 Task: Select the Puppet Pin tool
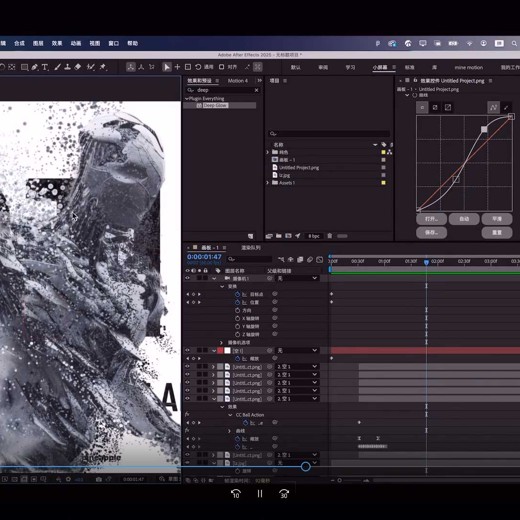[x=103, y=67]
